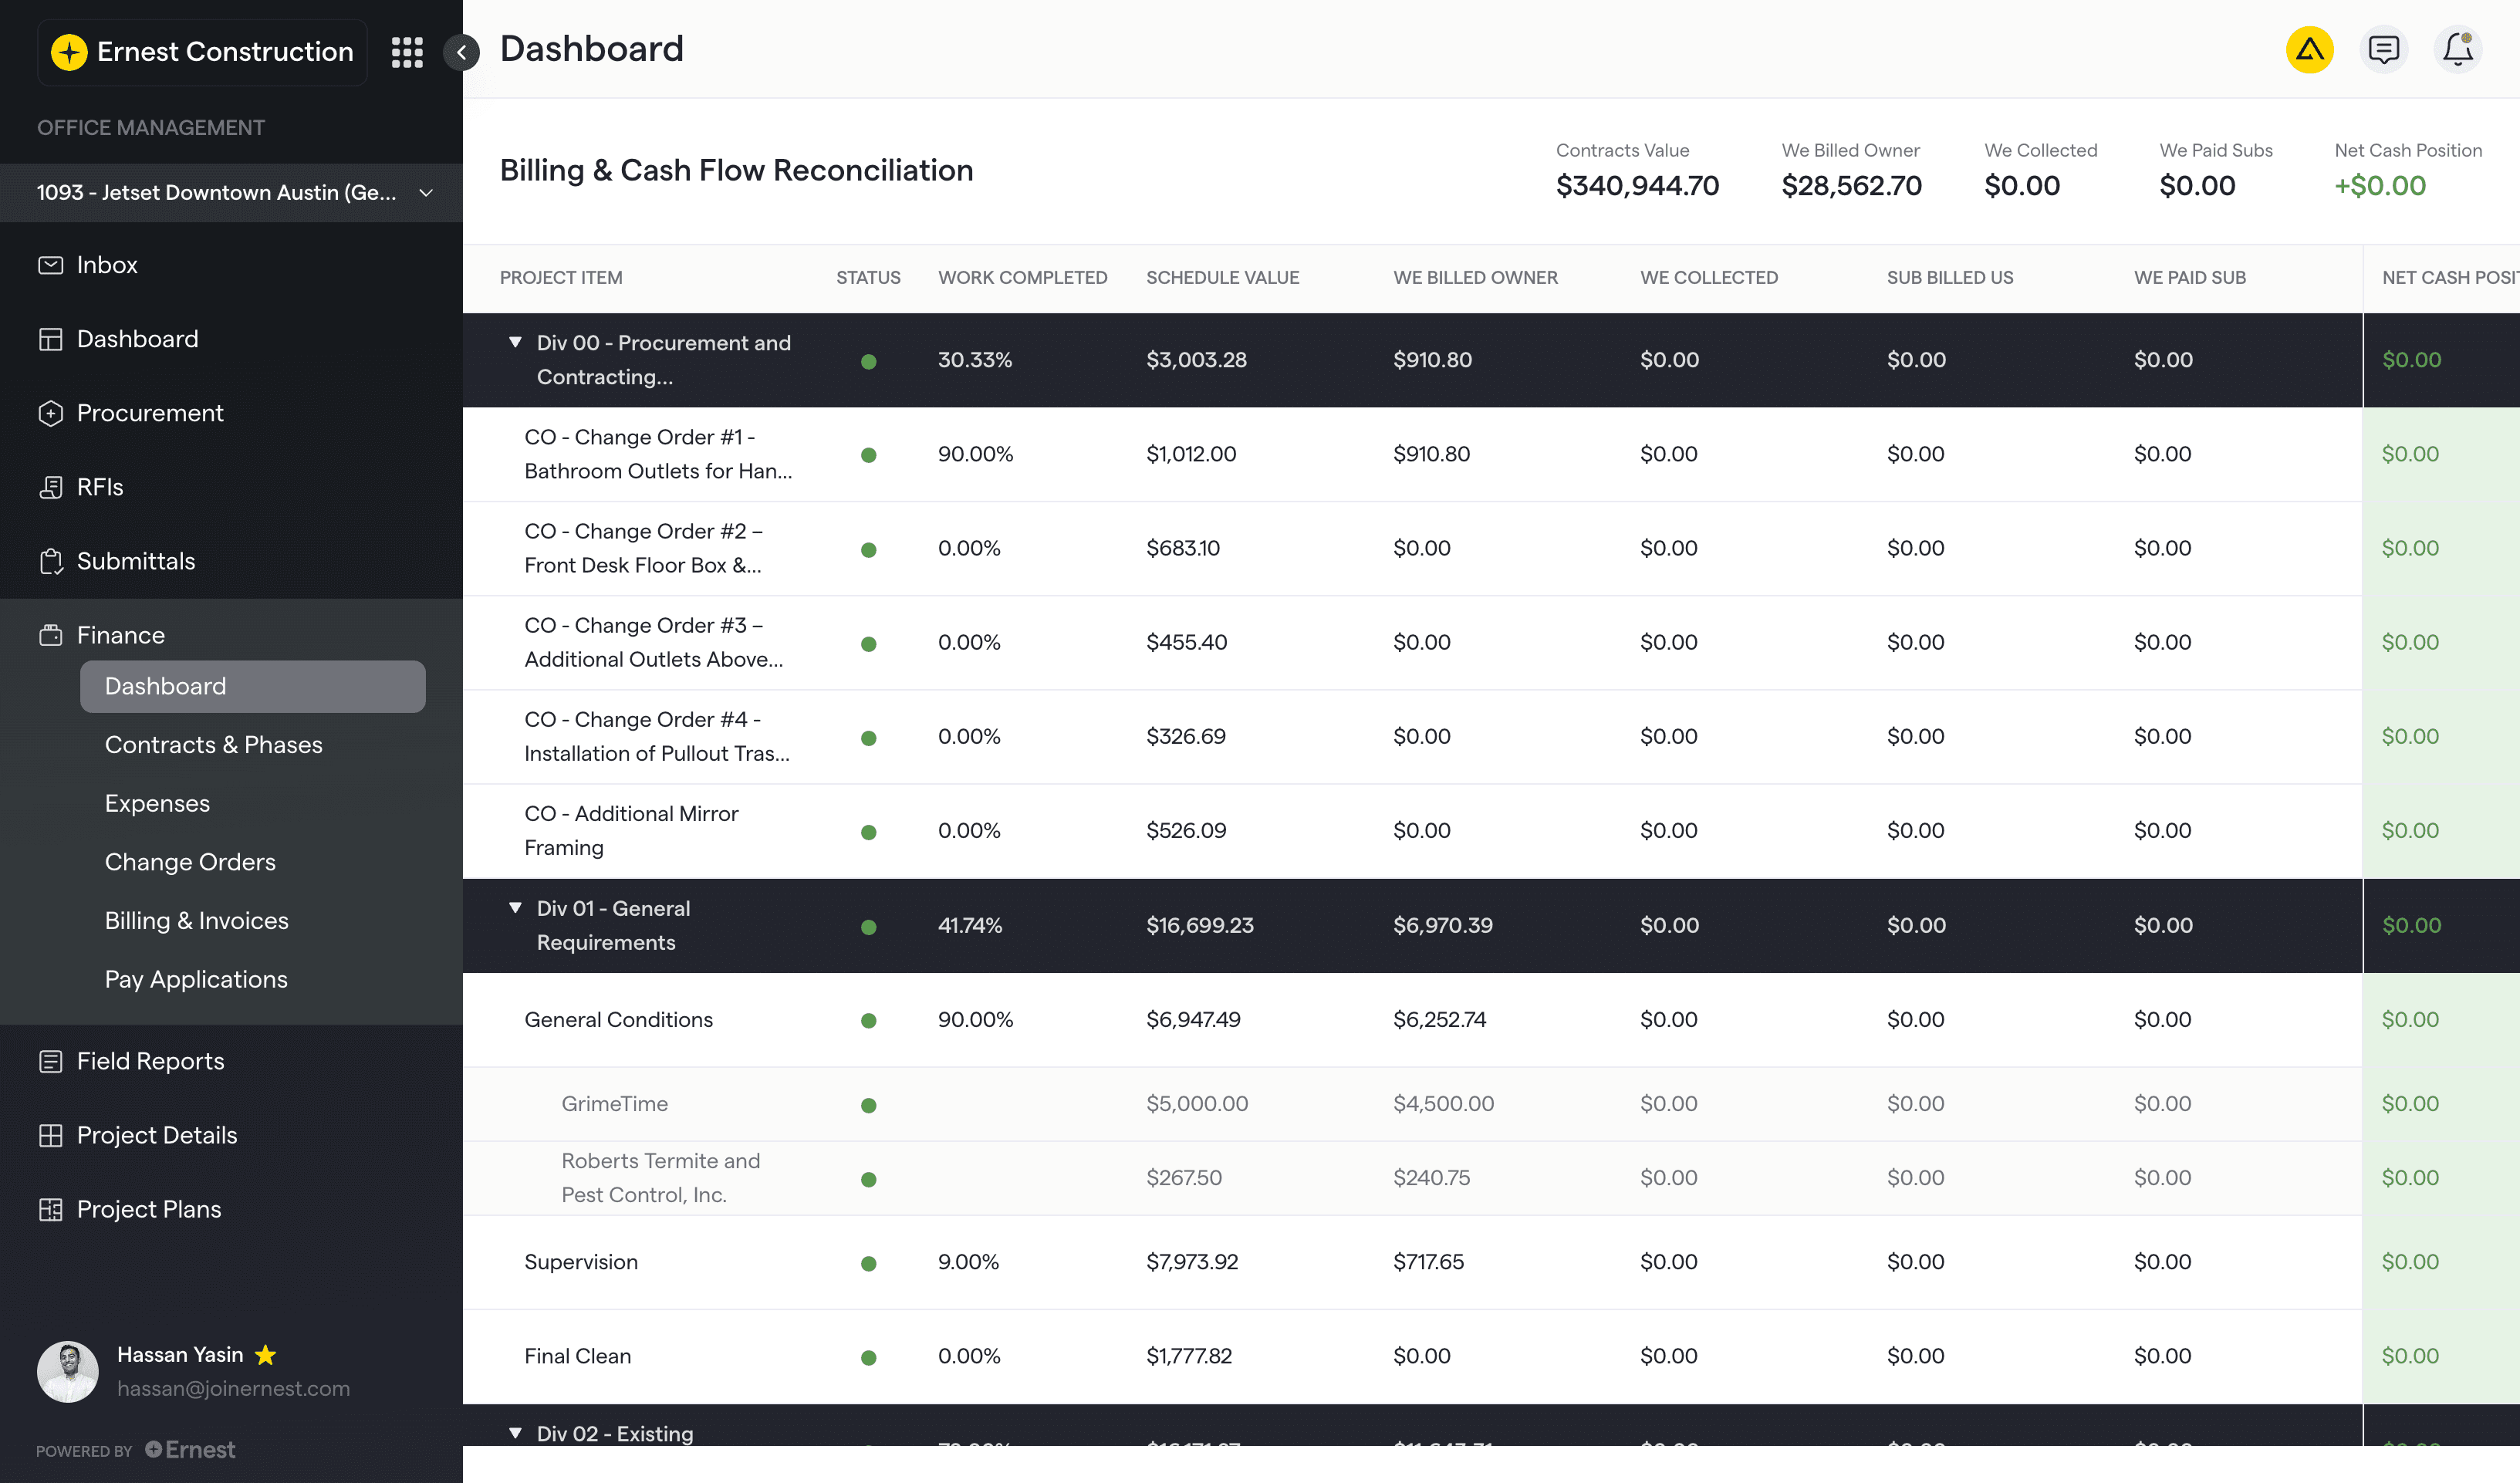Click the status indicator for General Conditions
The width and height of the screenshot is (2520, 1483).
pyautogui.click(x=869, y=1020)
